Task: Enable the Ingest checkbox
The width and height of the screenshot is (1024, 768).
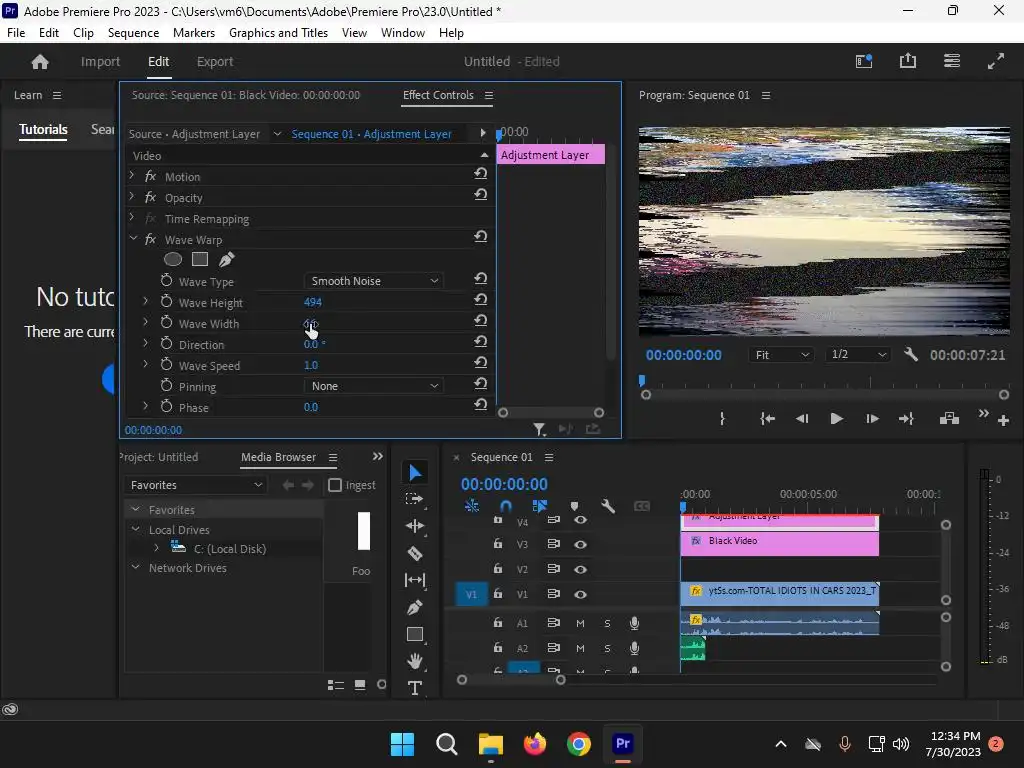Action: (x=335, y=485)
